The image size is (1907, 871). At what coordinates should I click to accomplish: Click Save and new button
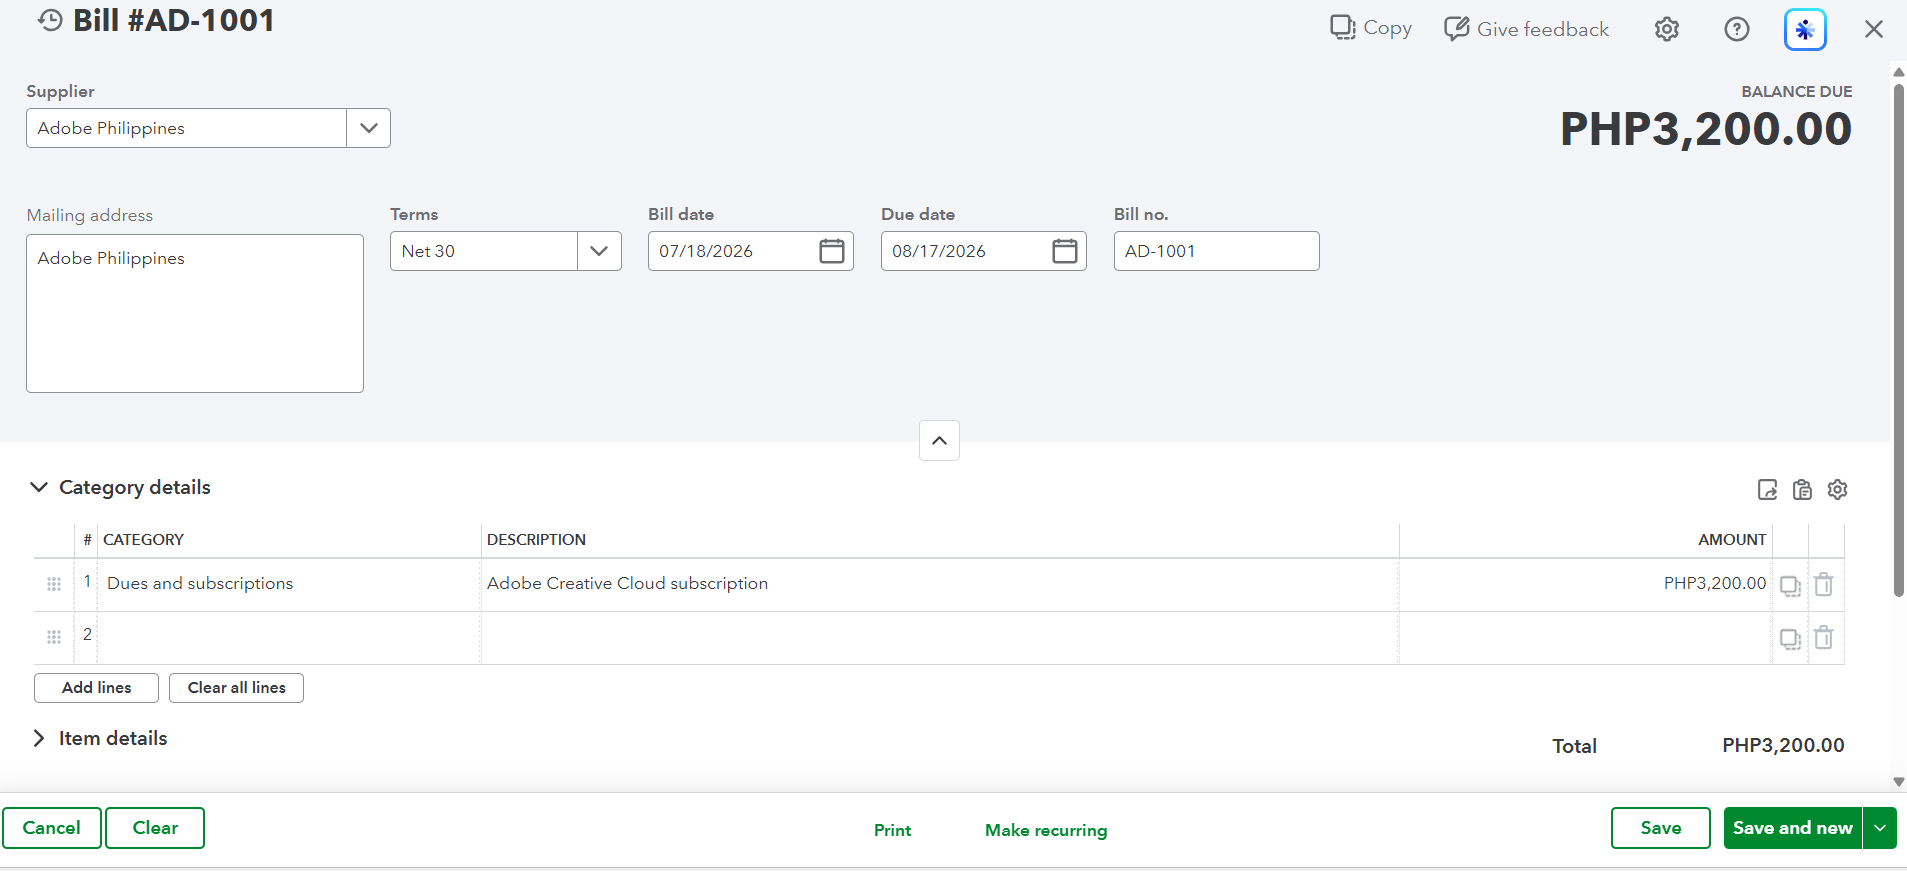(x=1793, y=828)
